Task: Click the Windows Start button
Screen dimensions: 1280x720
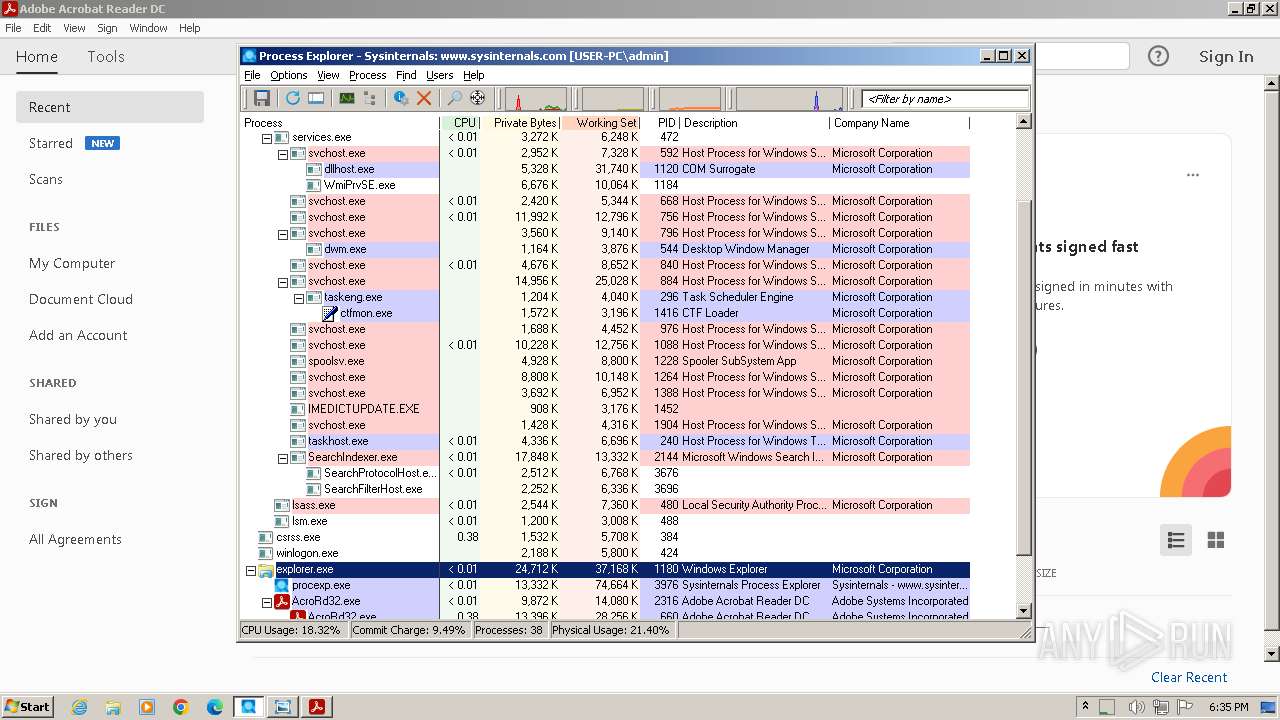Action: click(27, 707)
